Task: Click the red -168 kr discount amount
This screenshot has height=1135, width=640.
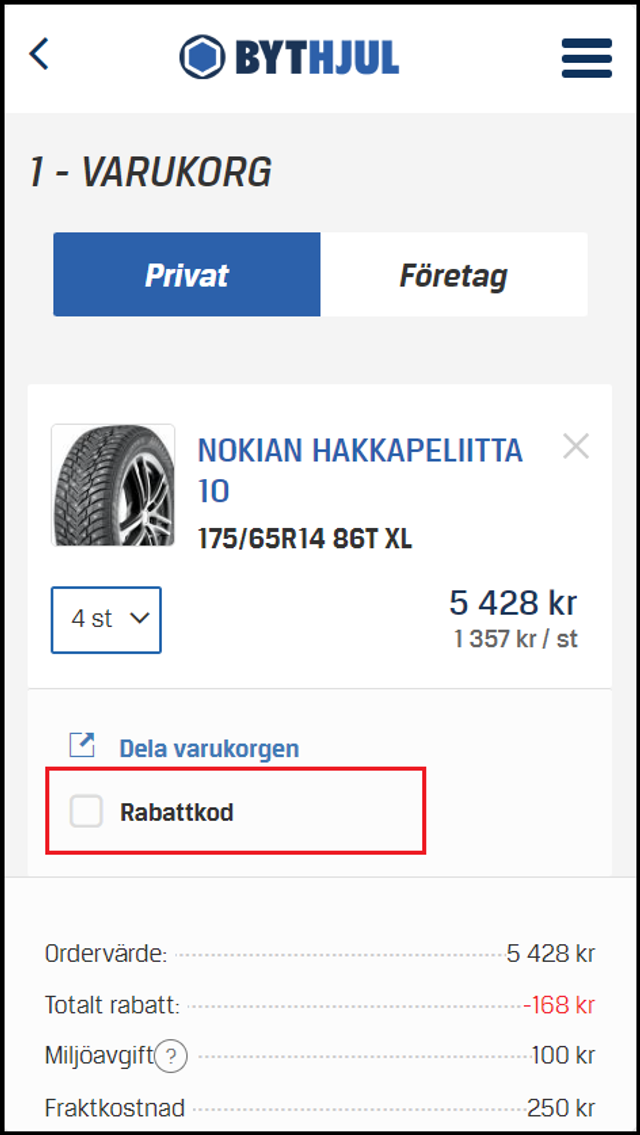Action: (558, 1005)
